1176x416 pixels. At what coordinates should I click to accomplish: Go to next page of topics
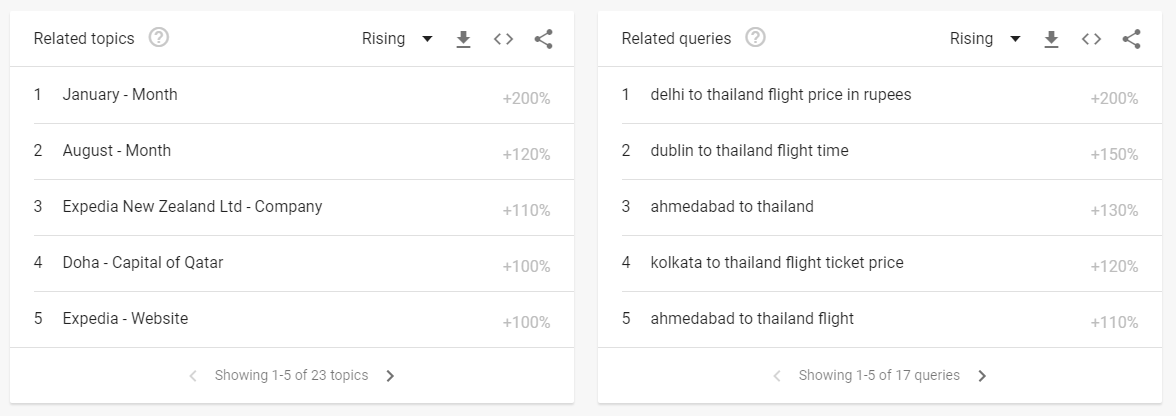click(x=390, y=376)
